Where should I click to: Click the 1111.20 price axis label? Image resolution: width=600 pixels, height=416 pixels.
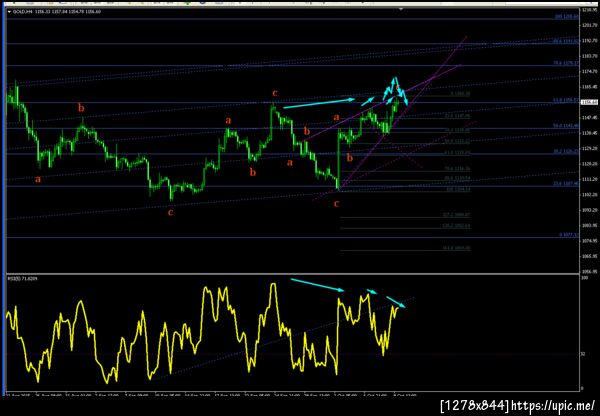[x=590, y=179]
